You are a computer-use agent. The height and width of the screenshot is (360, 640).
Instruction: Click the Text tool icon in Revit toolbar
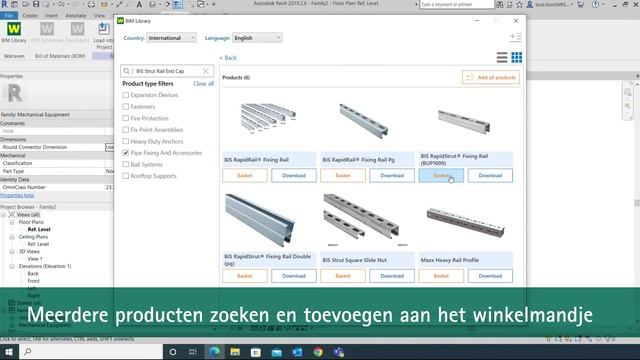[139, 4]
